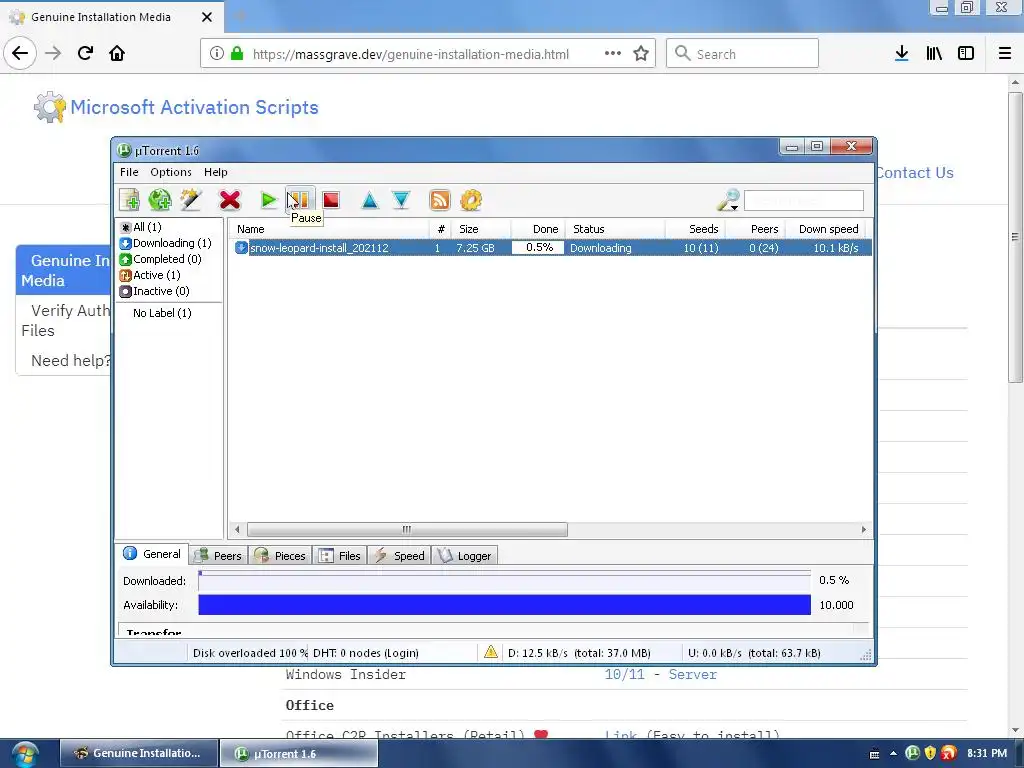Switch to the General tab
Image resolution: width=1024 pixels, height=768 pixels.
[152, 554]
